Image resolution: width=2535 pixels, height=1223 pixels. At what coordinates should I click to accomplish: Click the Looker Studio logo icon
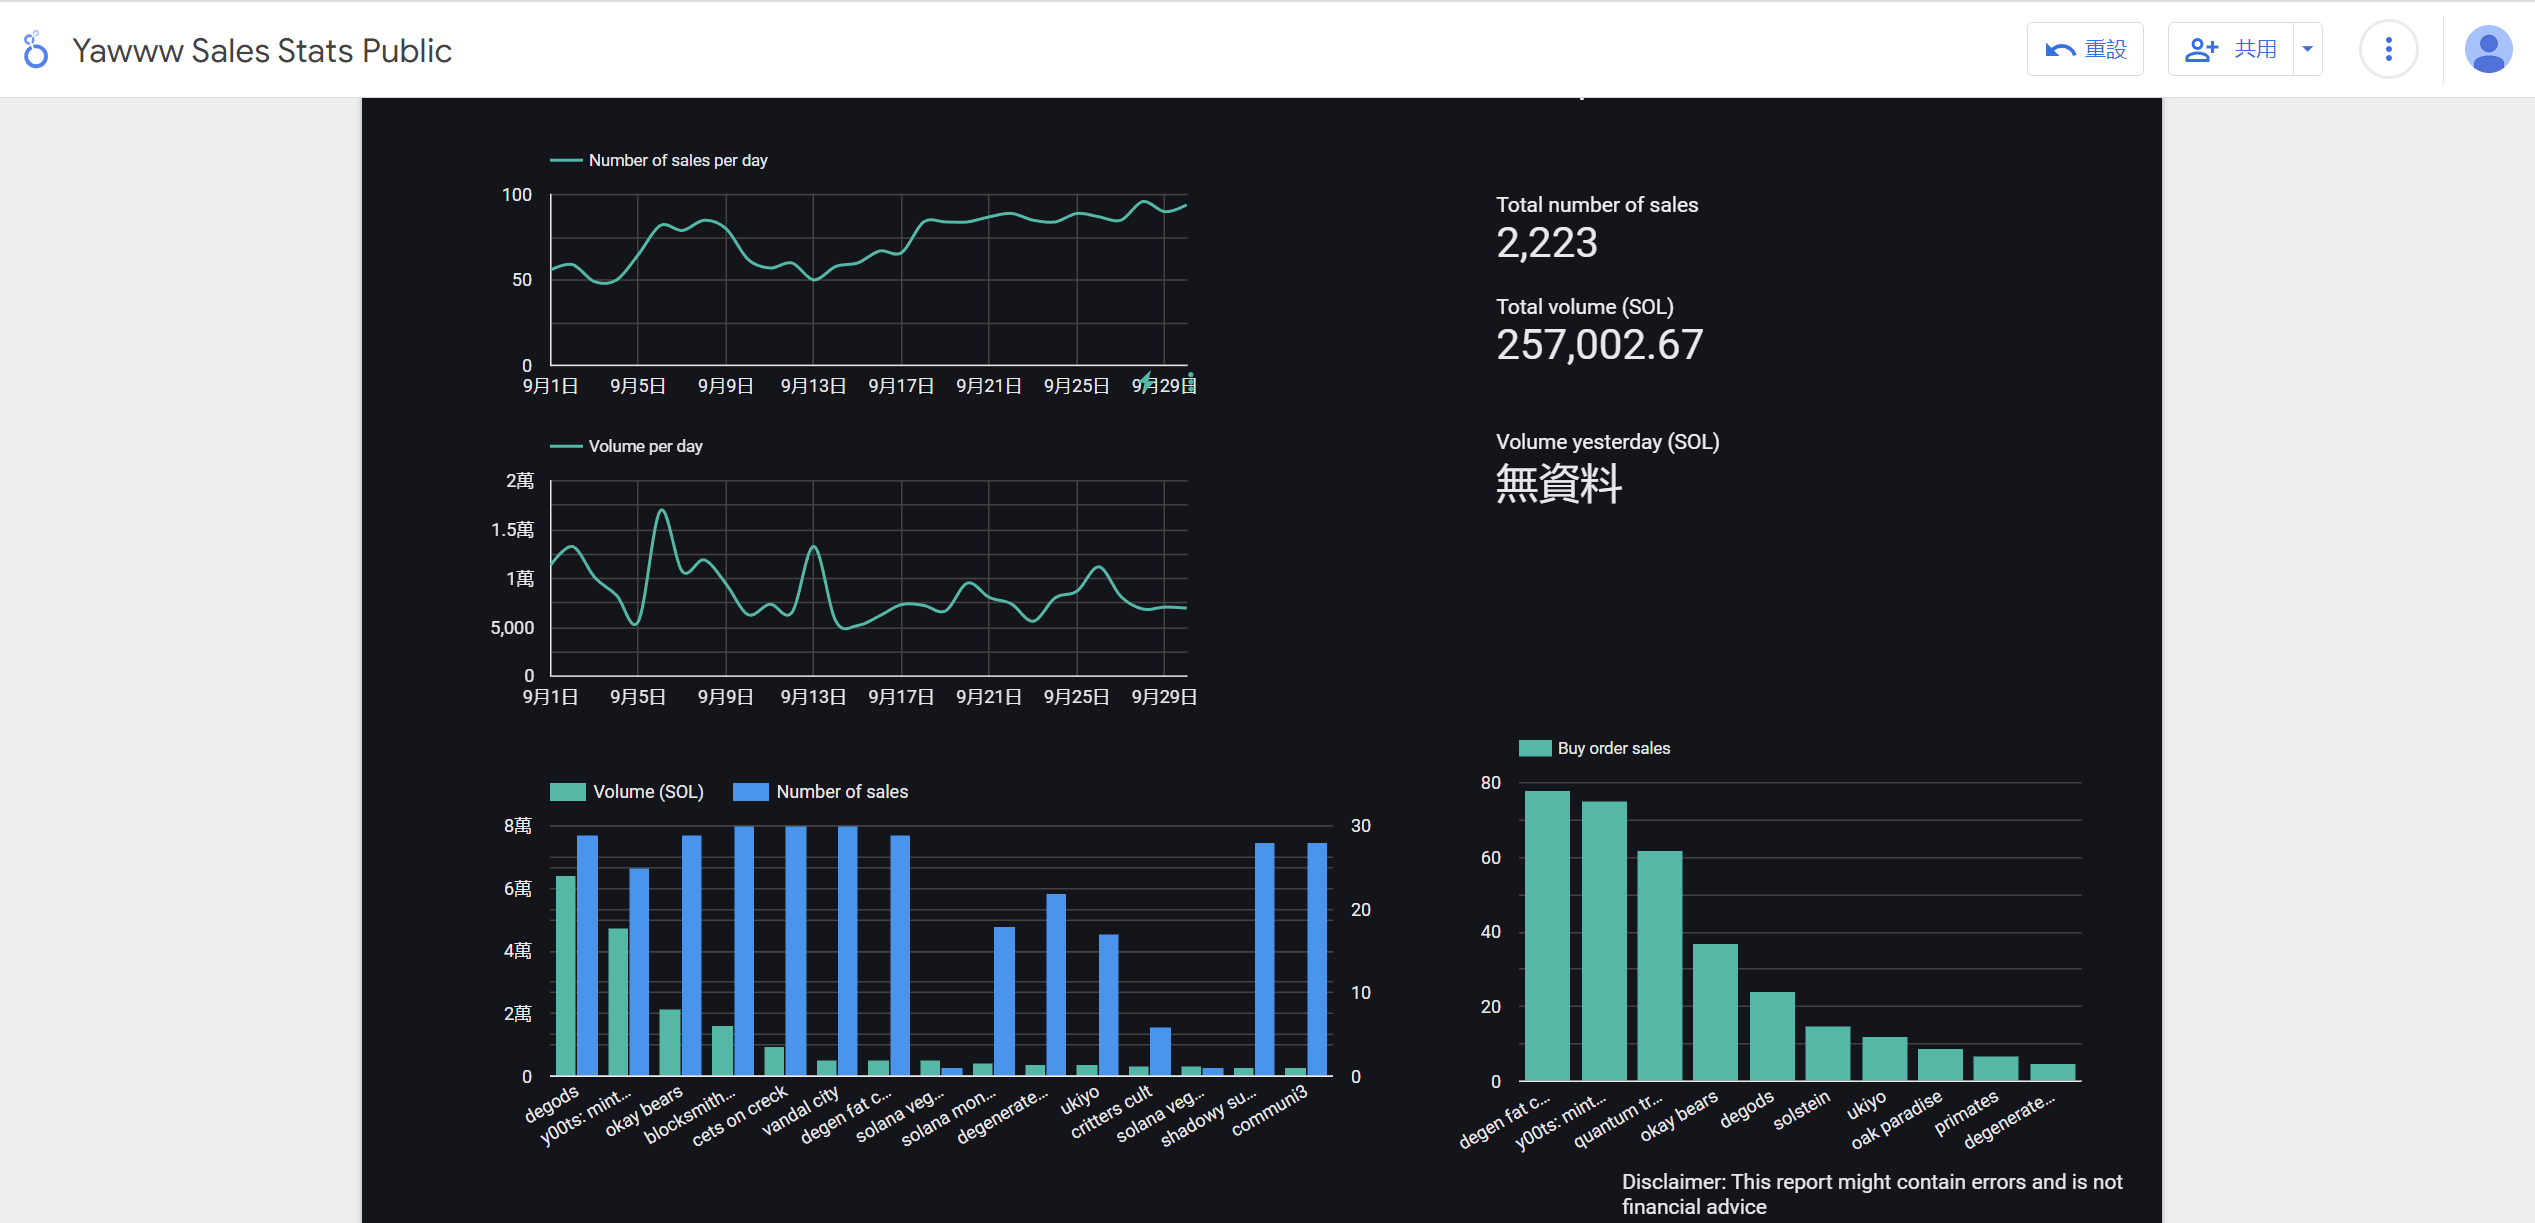pyautogui.click(x=36, y=50)
